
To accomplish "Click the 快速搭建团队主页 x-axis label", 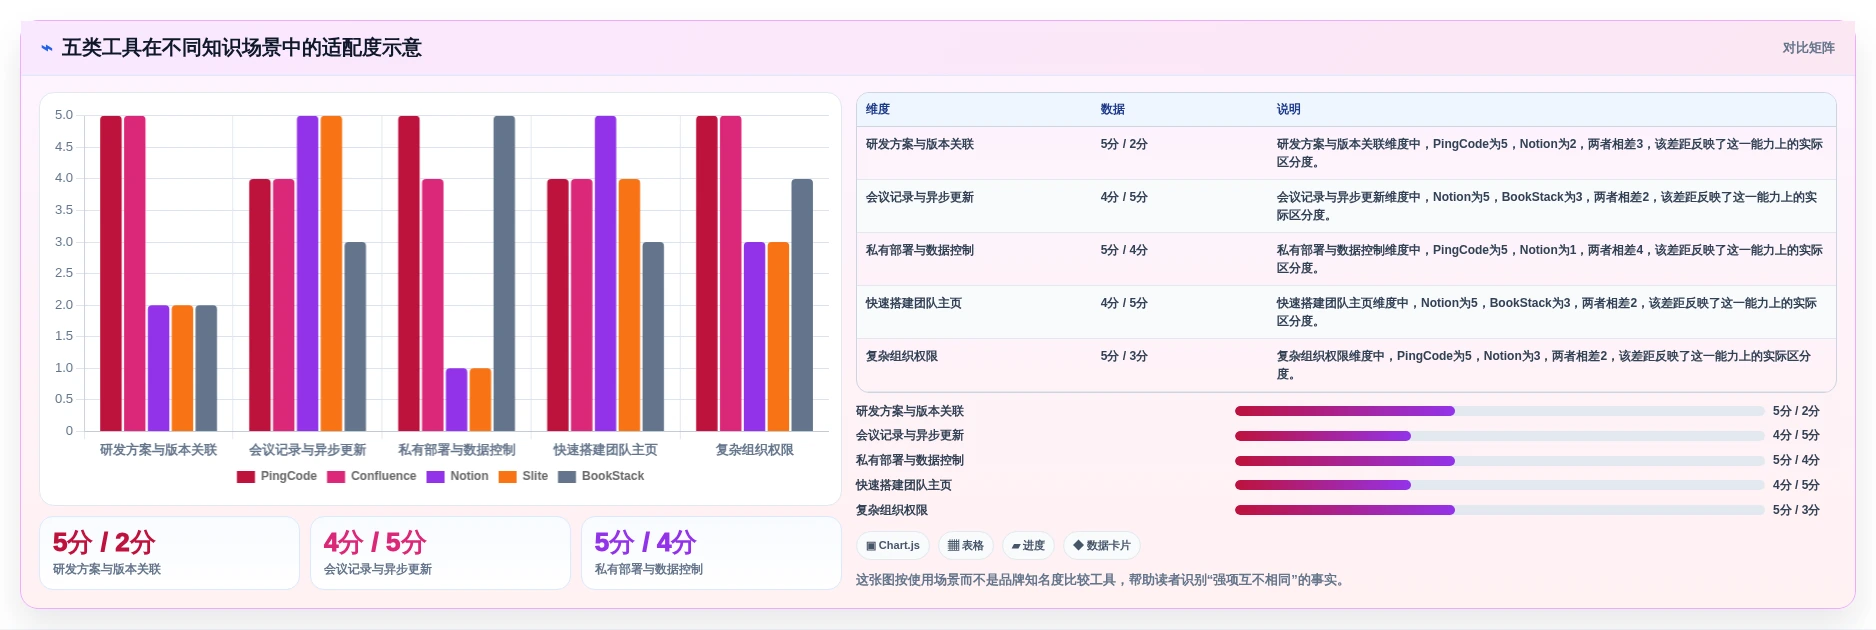I will click(605, 450).
